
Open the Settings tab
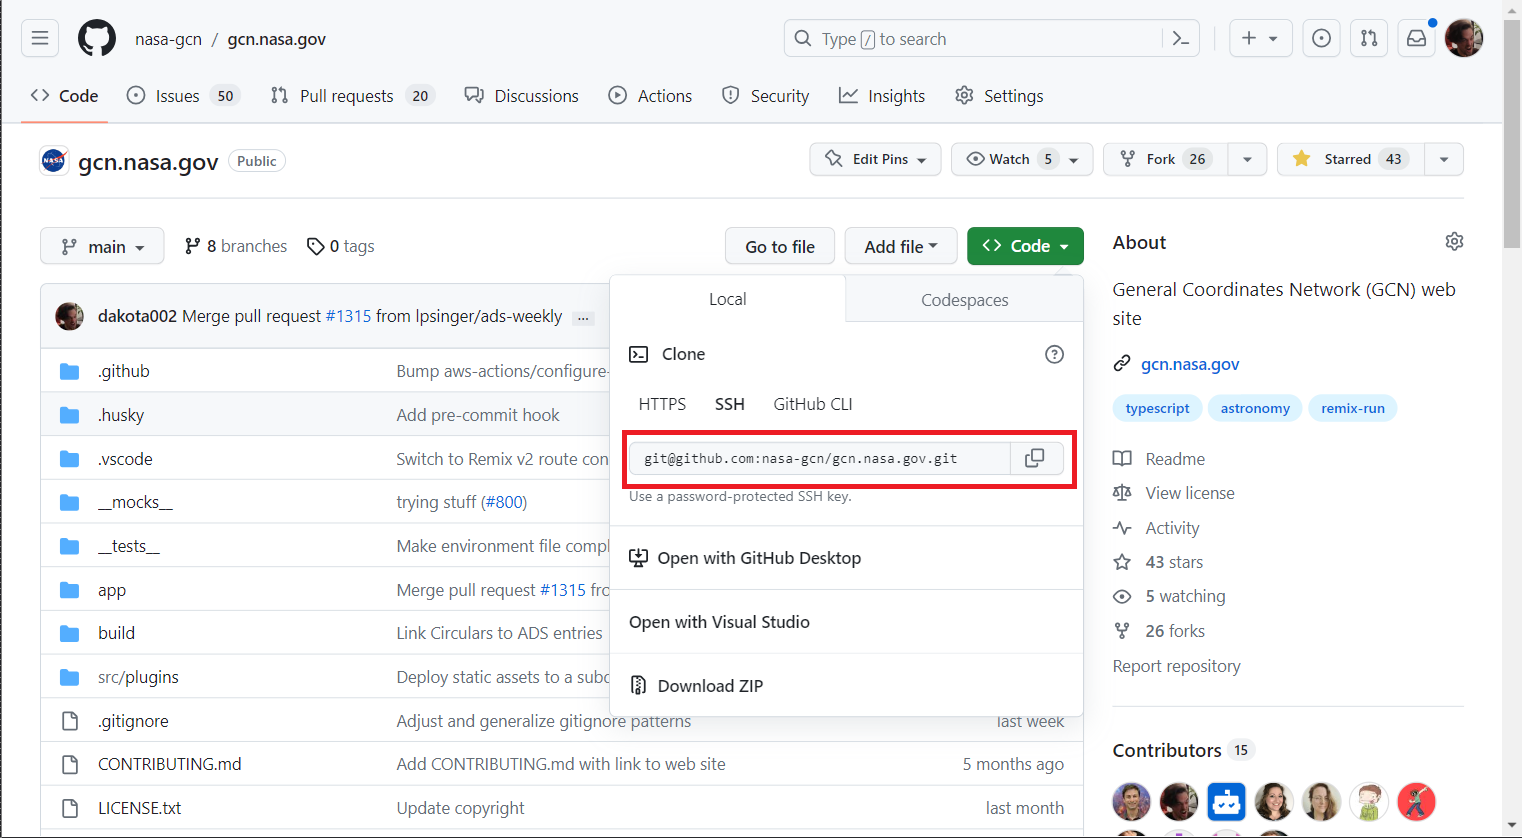coord(999,96)
